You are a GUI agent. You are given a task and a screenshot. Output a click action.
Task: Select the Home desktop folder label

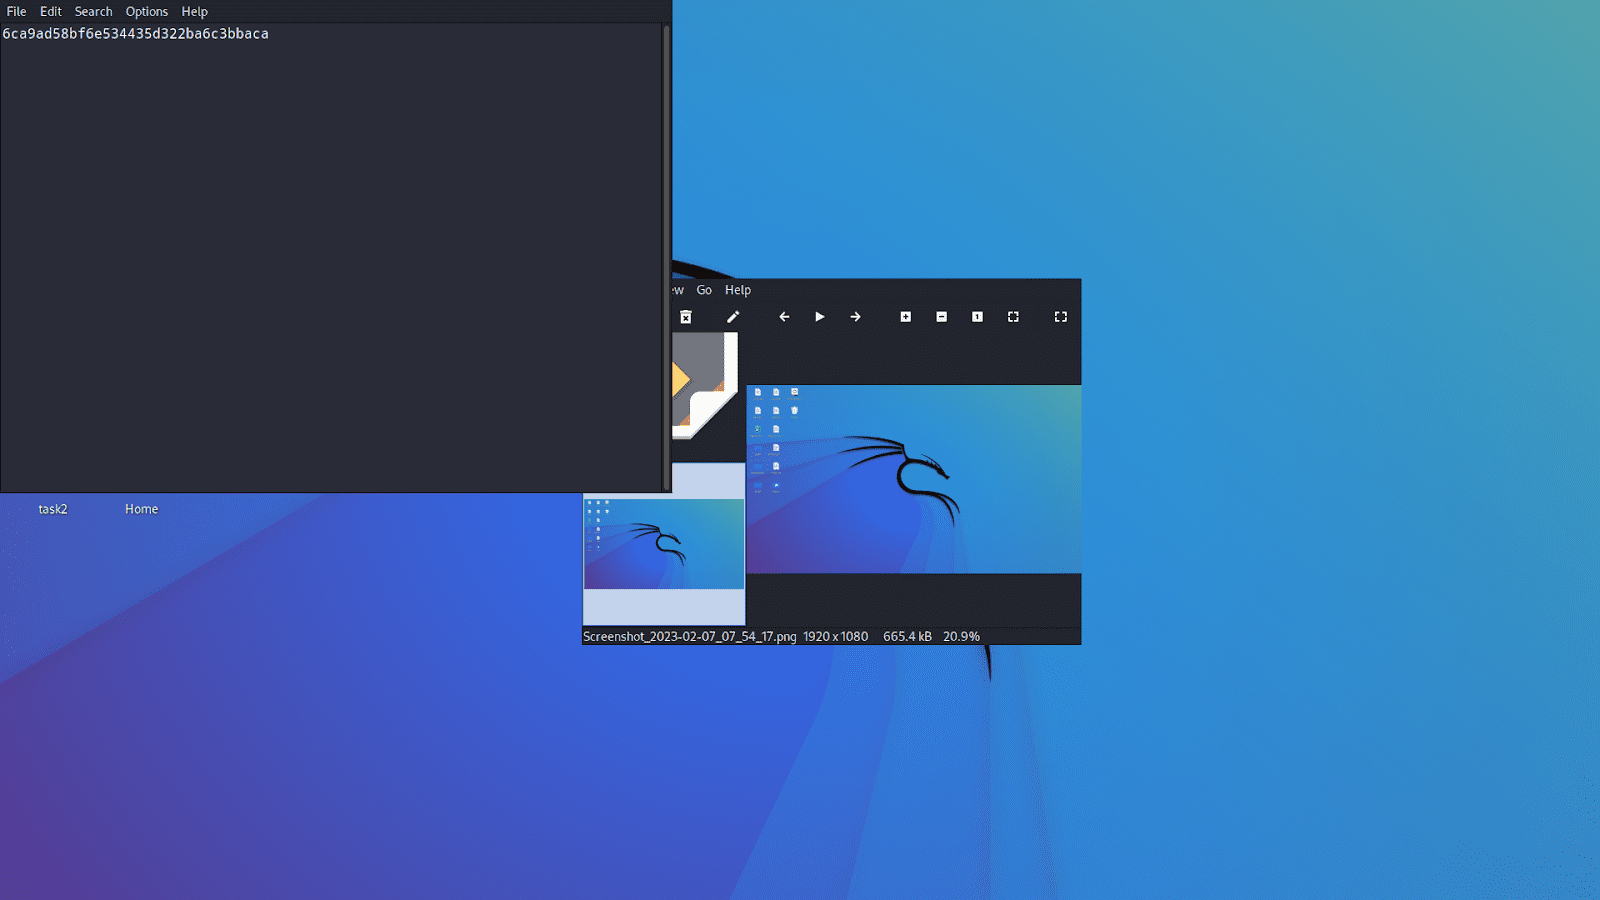coord(142,509)
